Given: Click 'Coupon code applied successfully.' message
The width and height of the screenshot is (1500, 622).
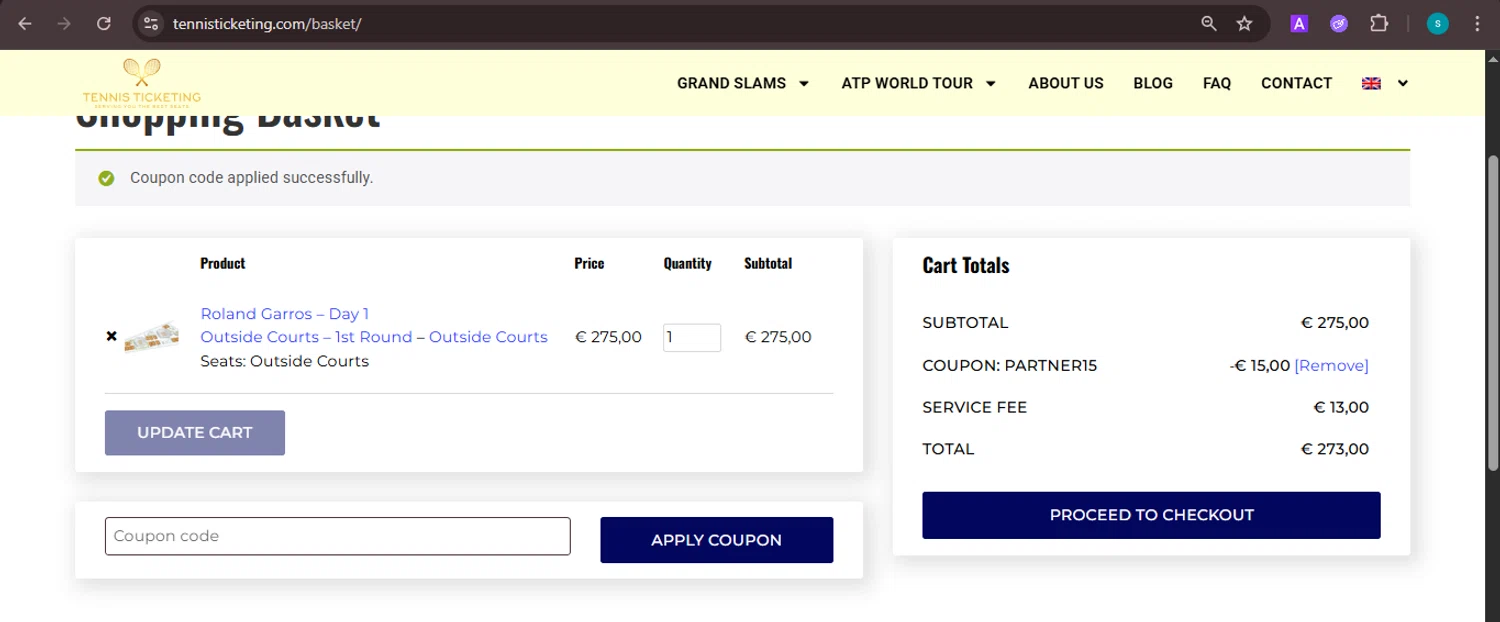Looking at the screenshot, I should [x=251, y=178].
